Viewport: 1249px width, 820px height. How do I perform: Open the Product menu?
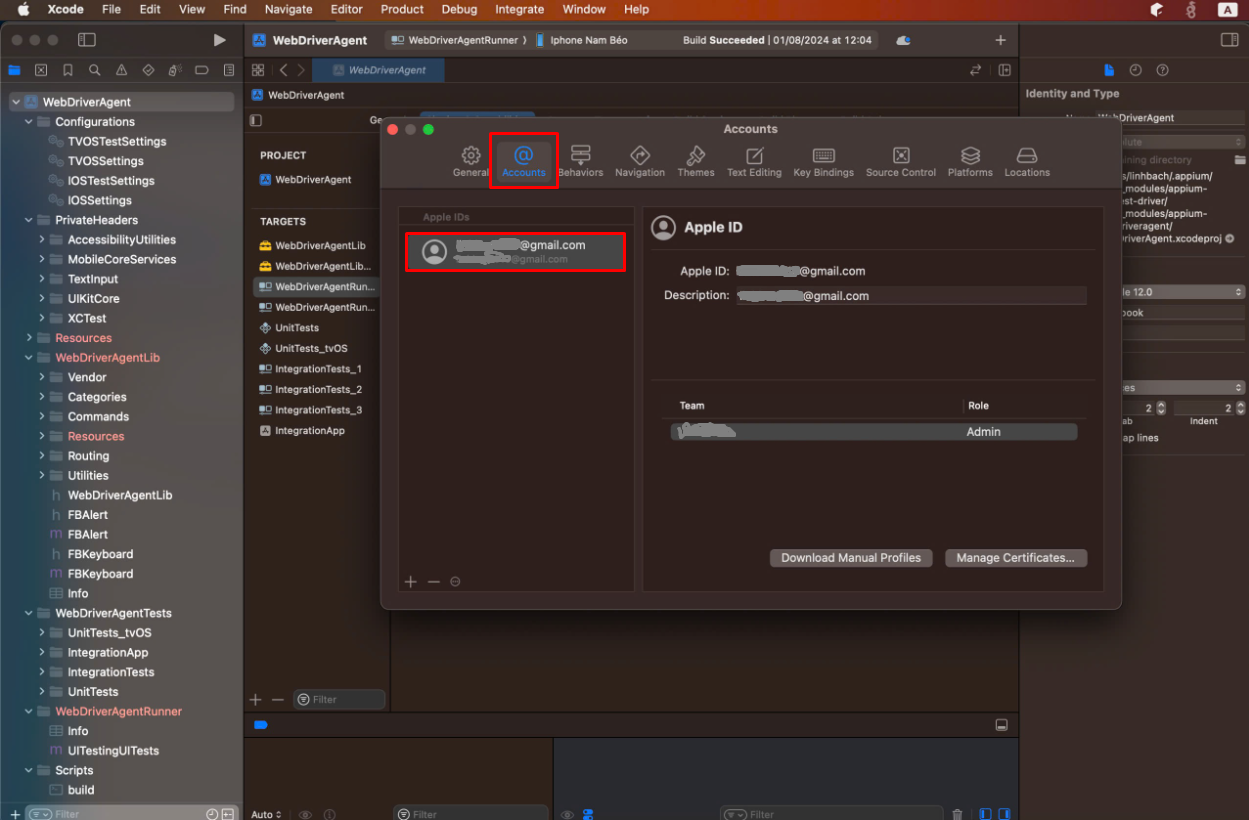pyautogui.click(x=402, y=9)
